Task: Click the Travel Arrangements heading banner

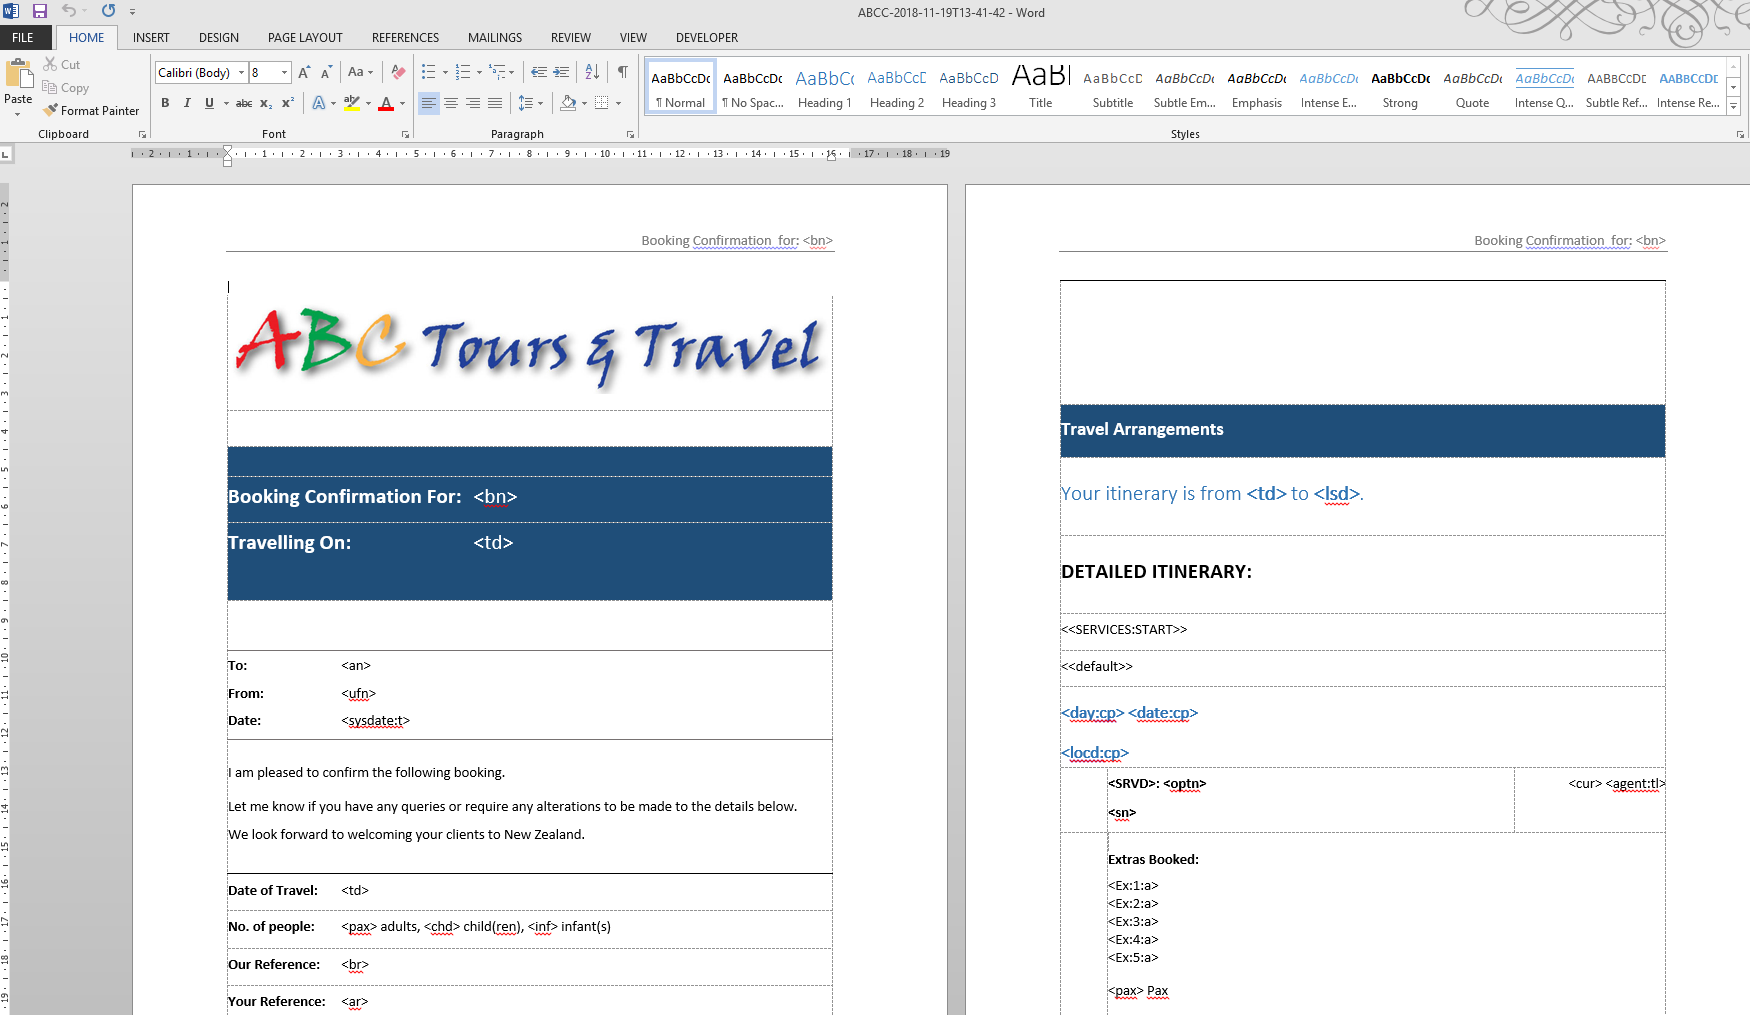Action: coord(1362,431)
